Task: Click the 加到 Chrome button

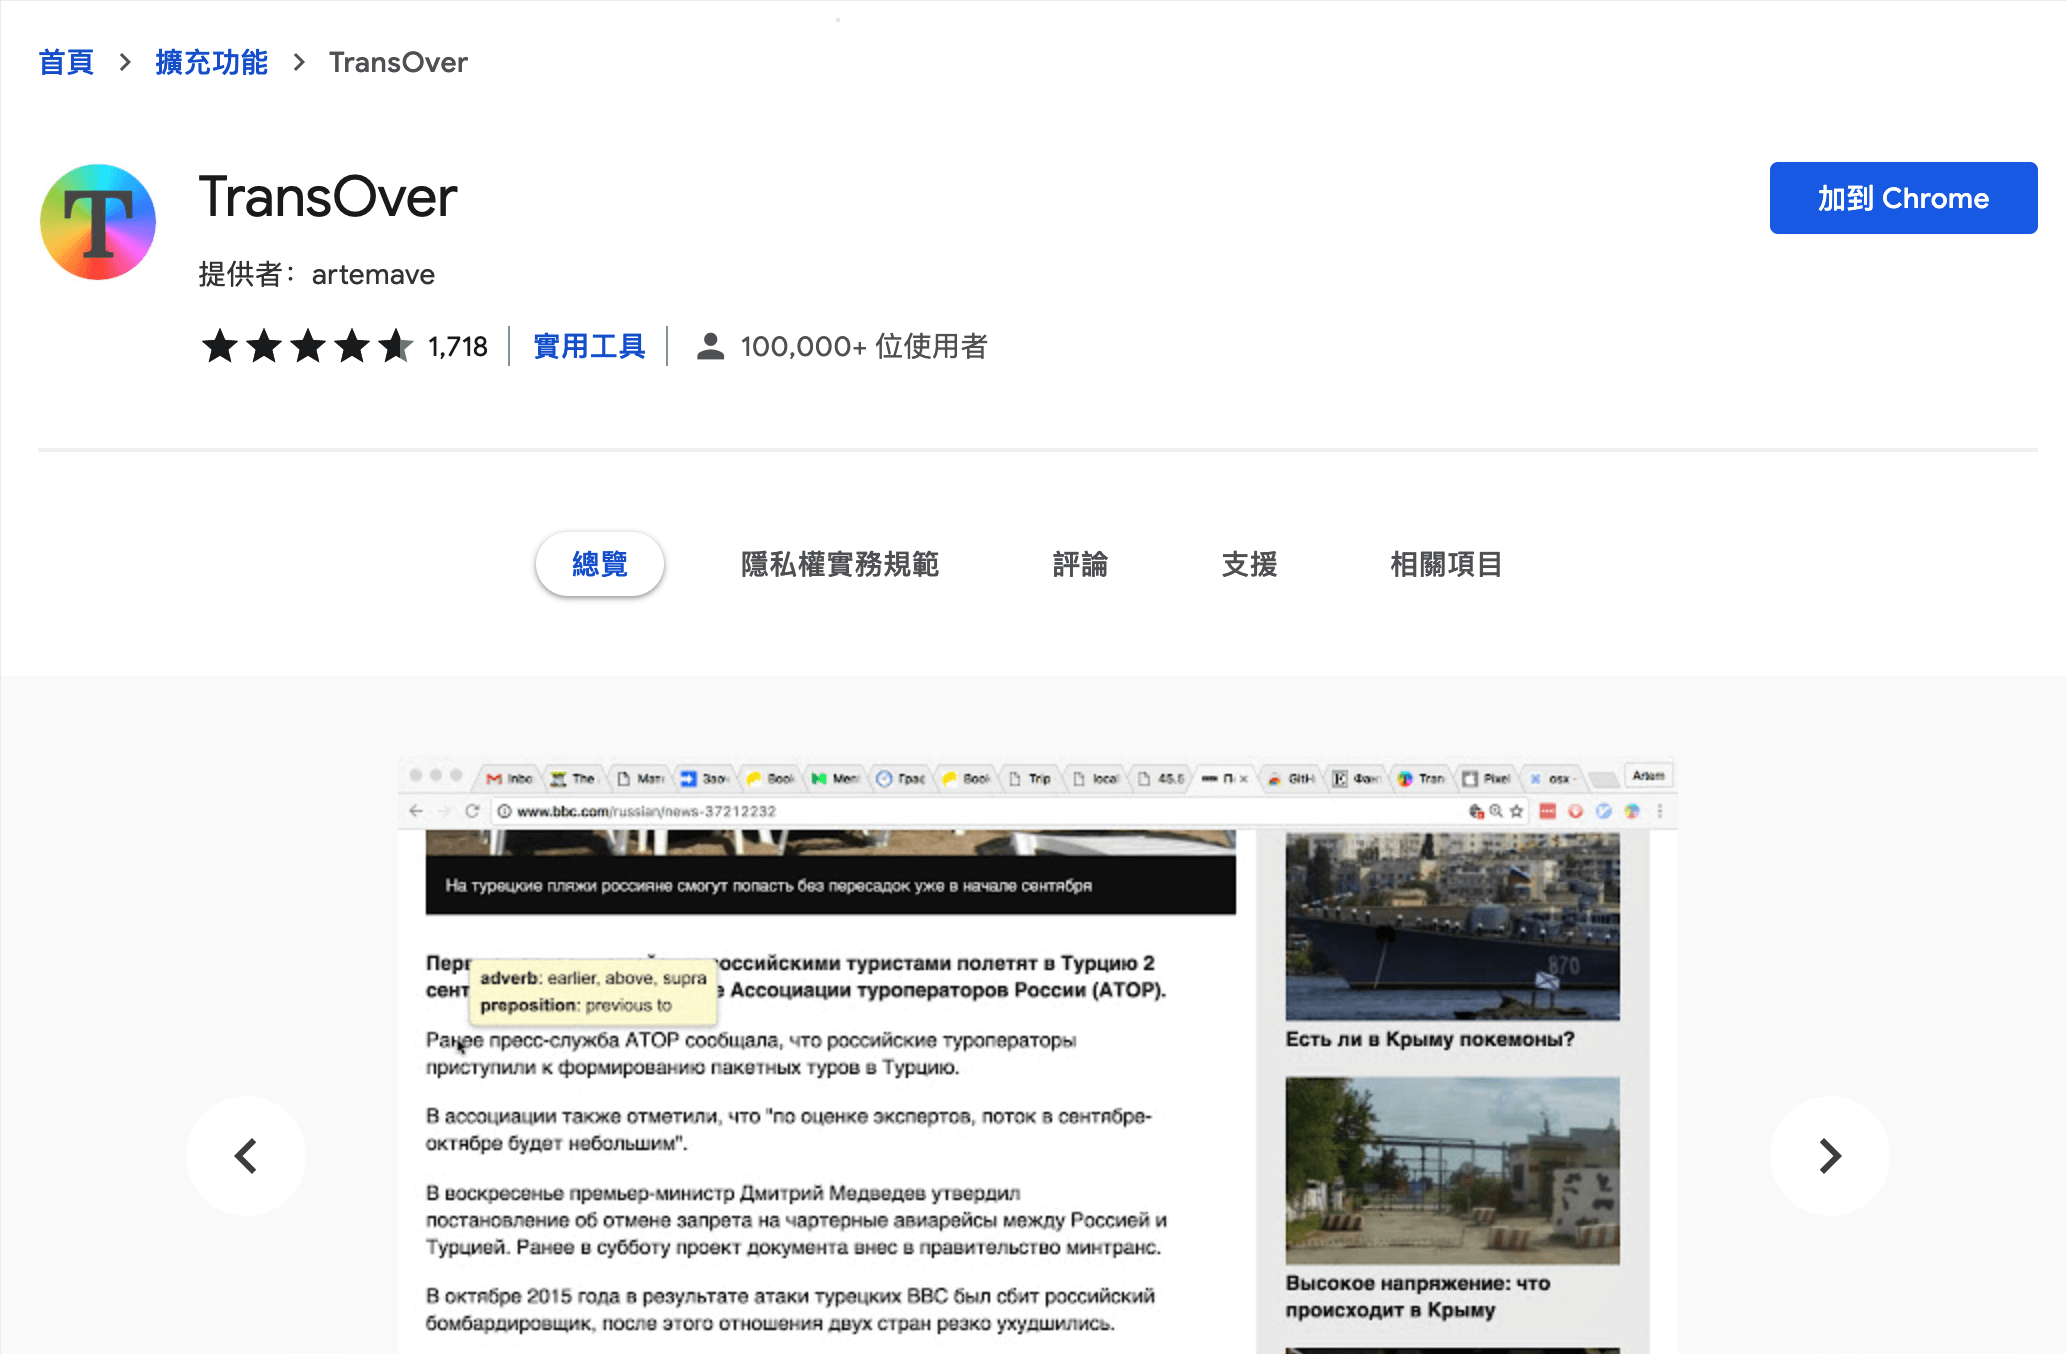Action: [1902, 198]
